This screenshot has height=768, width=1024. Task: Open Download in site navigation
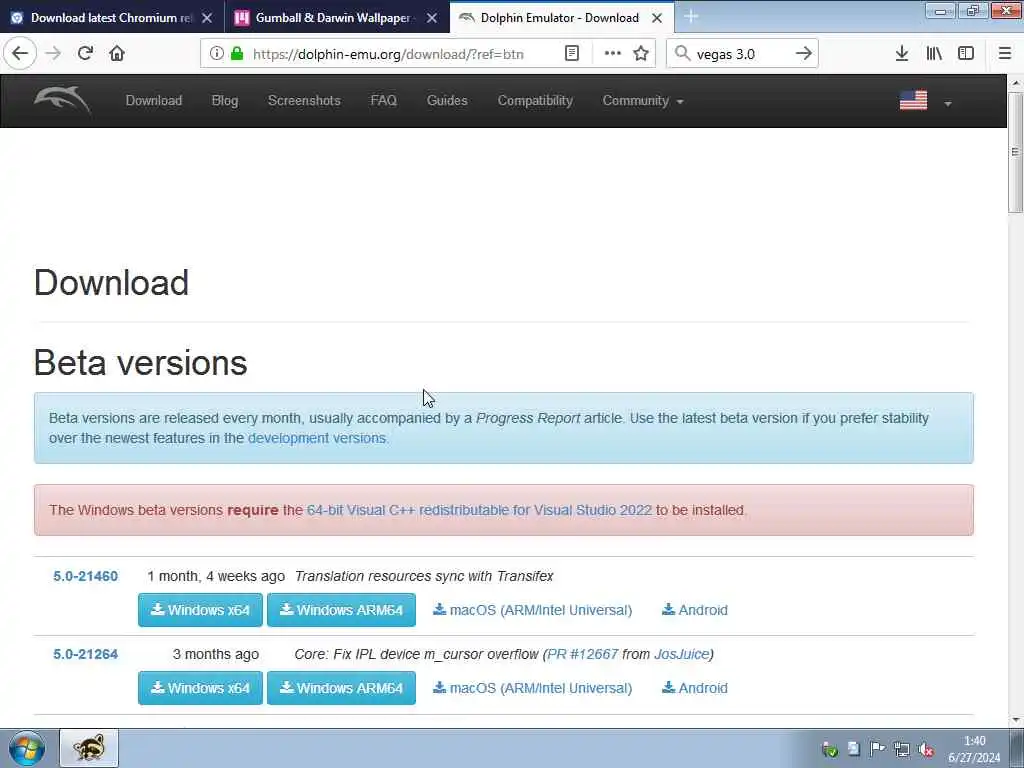153,101
